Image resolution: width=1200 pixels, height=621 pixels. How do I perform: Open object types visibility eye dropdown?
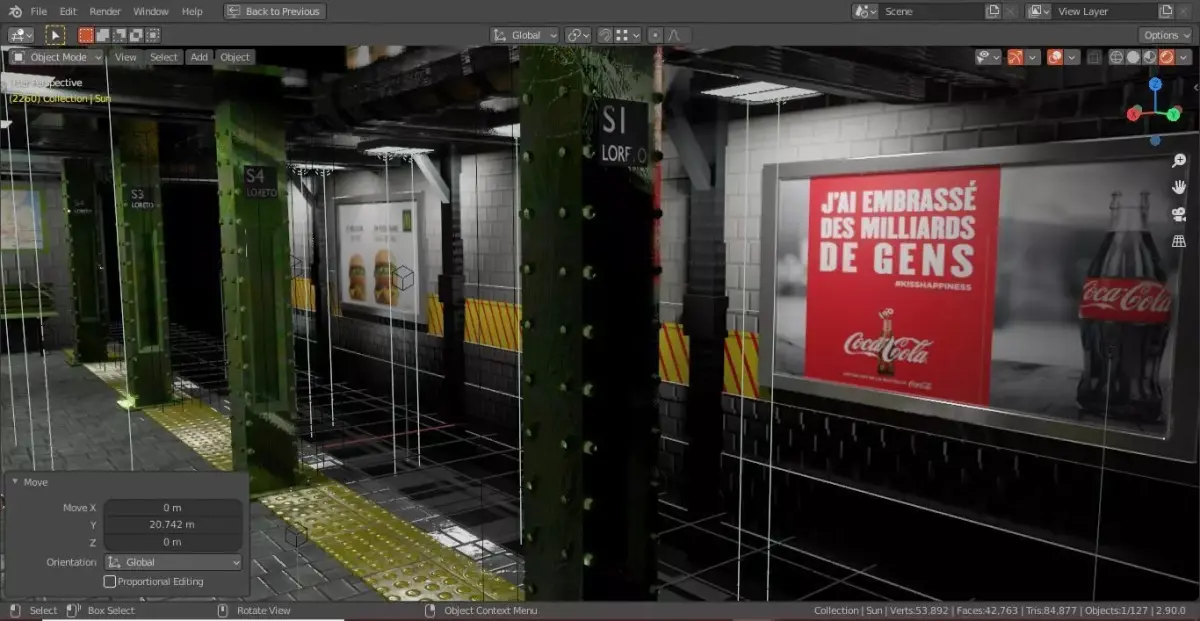[988, 57]
